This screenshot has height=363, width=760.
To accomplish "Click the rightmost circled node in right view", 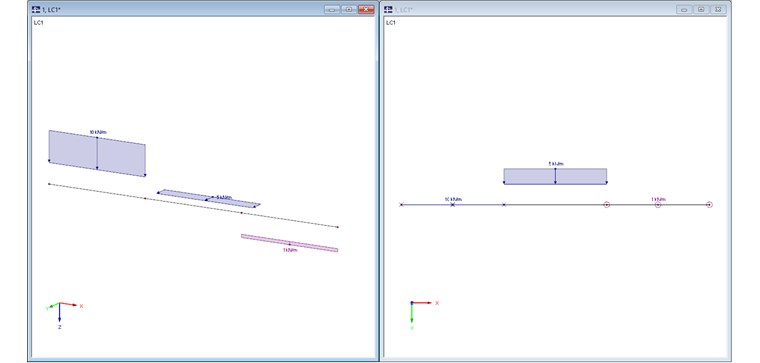I will 709,205.
